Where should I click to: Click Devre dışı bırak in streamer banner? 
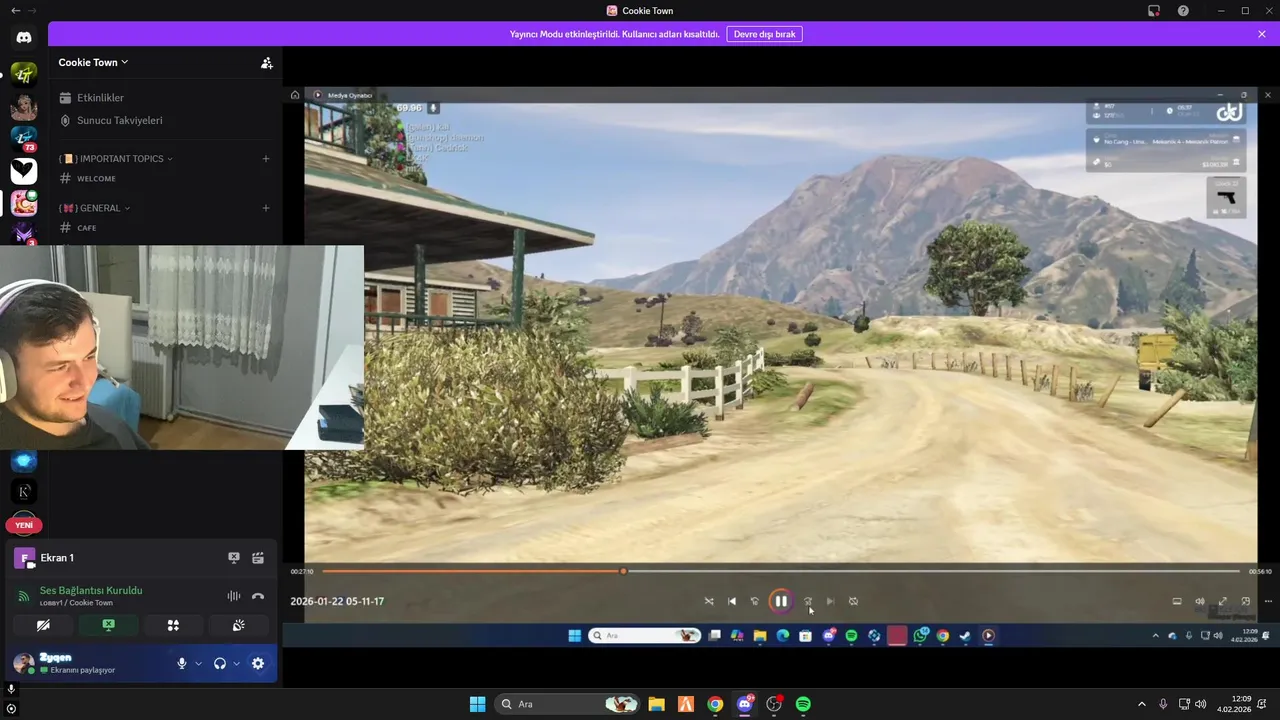tap(764, 34)
